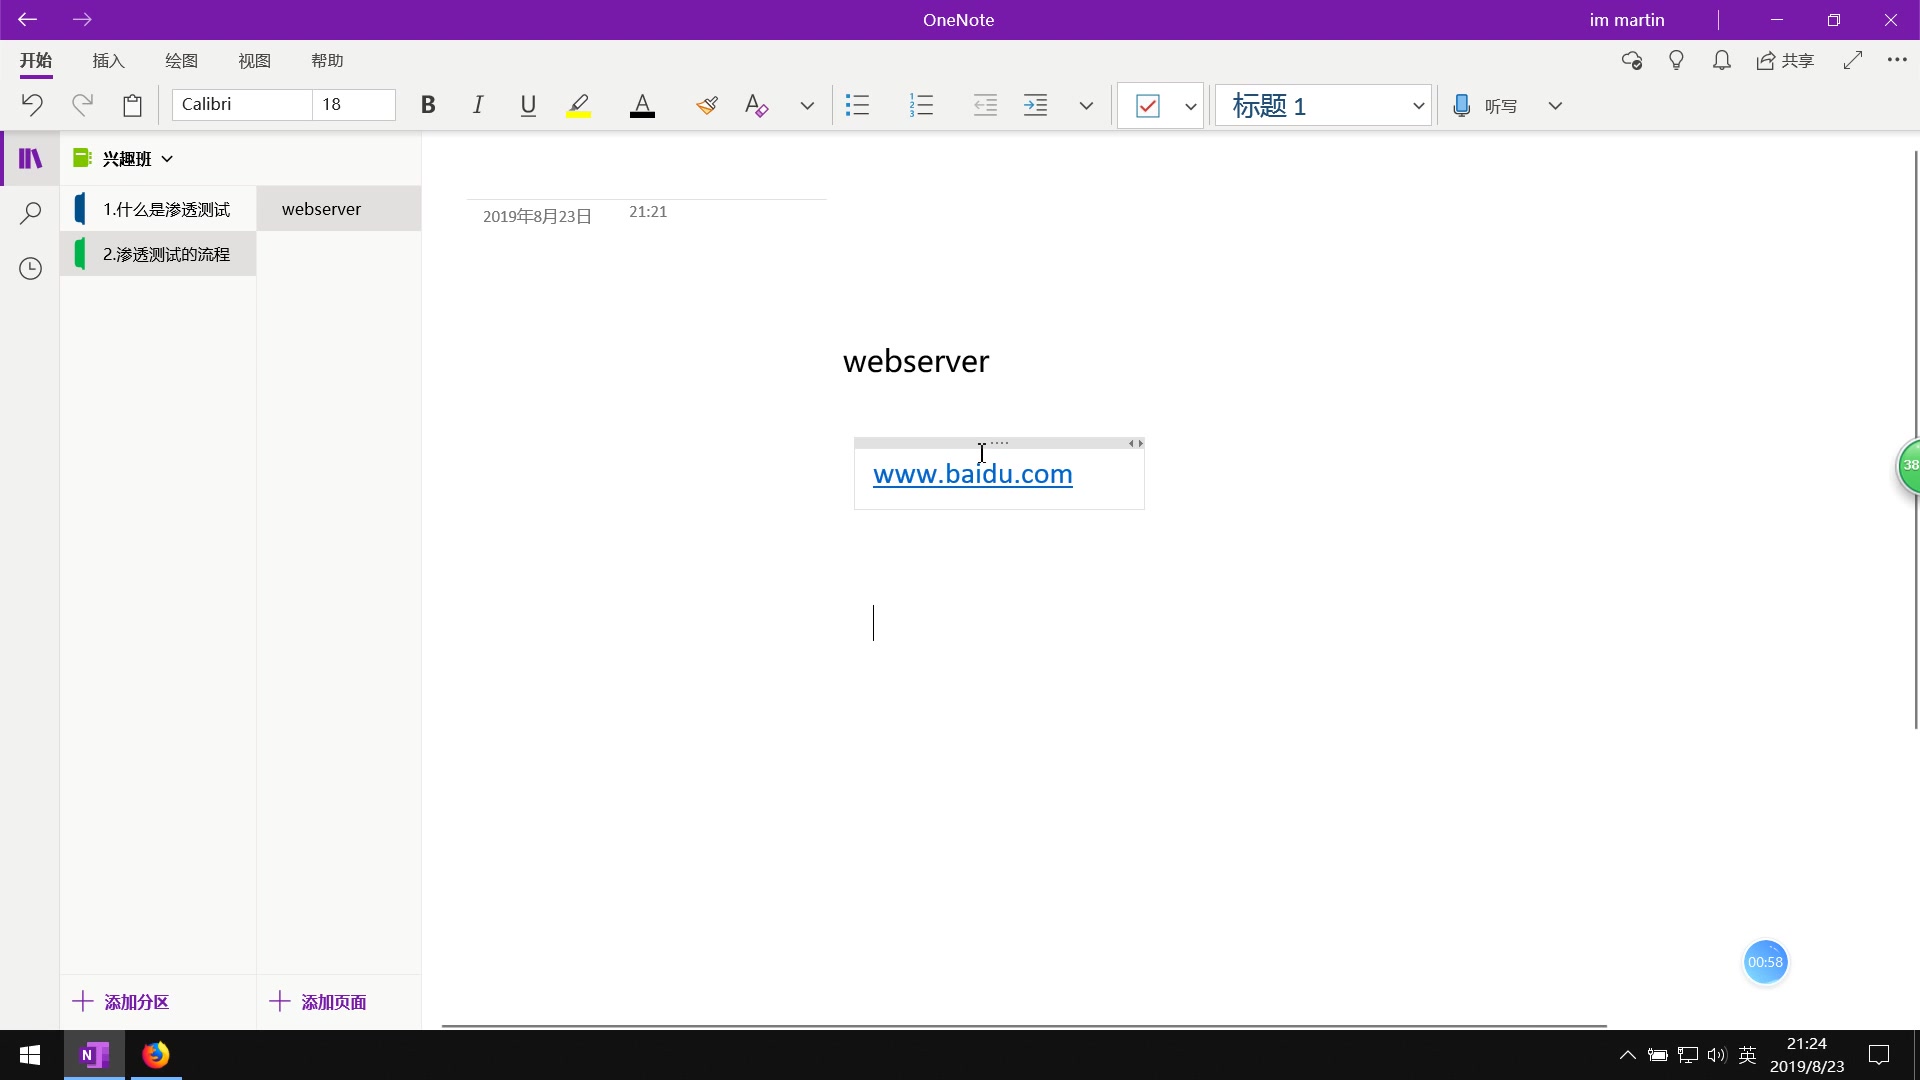Insert a bulleted list
This screenshot has height=1080, width=1920.
(857, 105)
